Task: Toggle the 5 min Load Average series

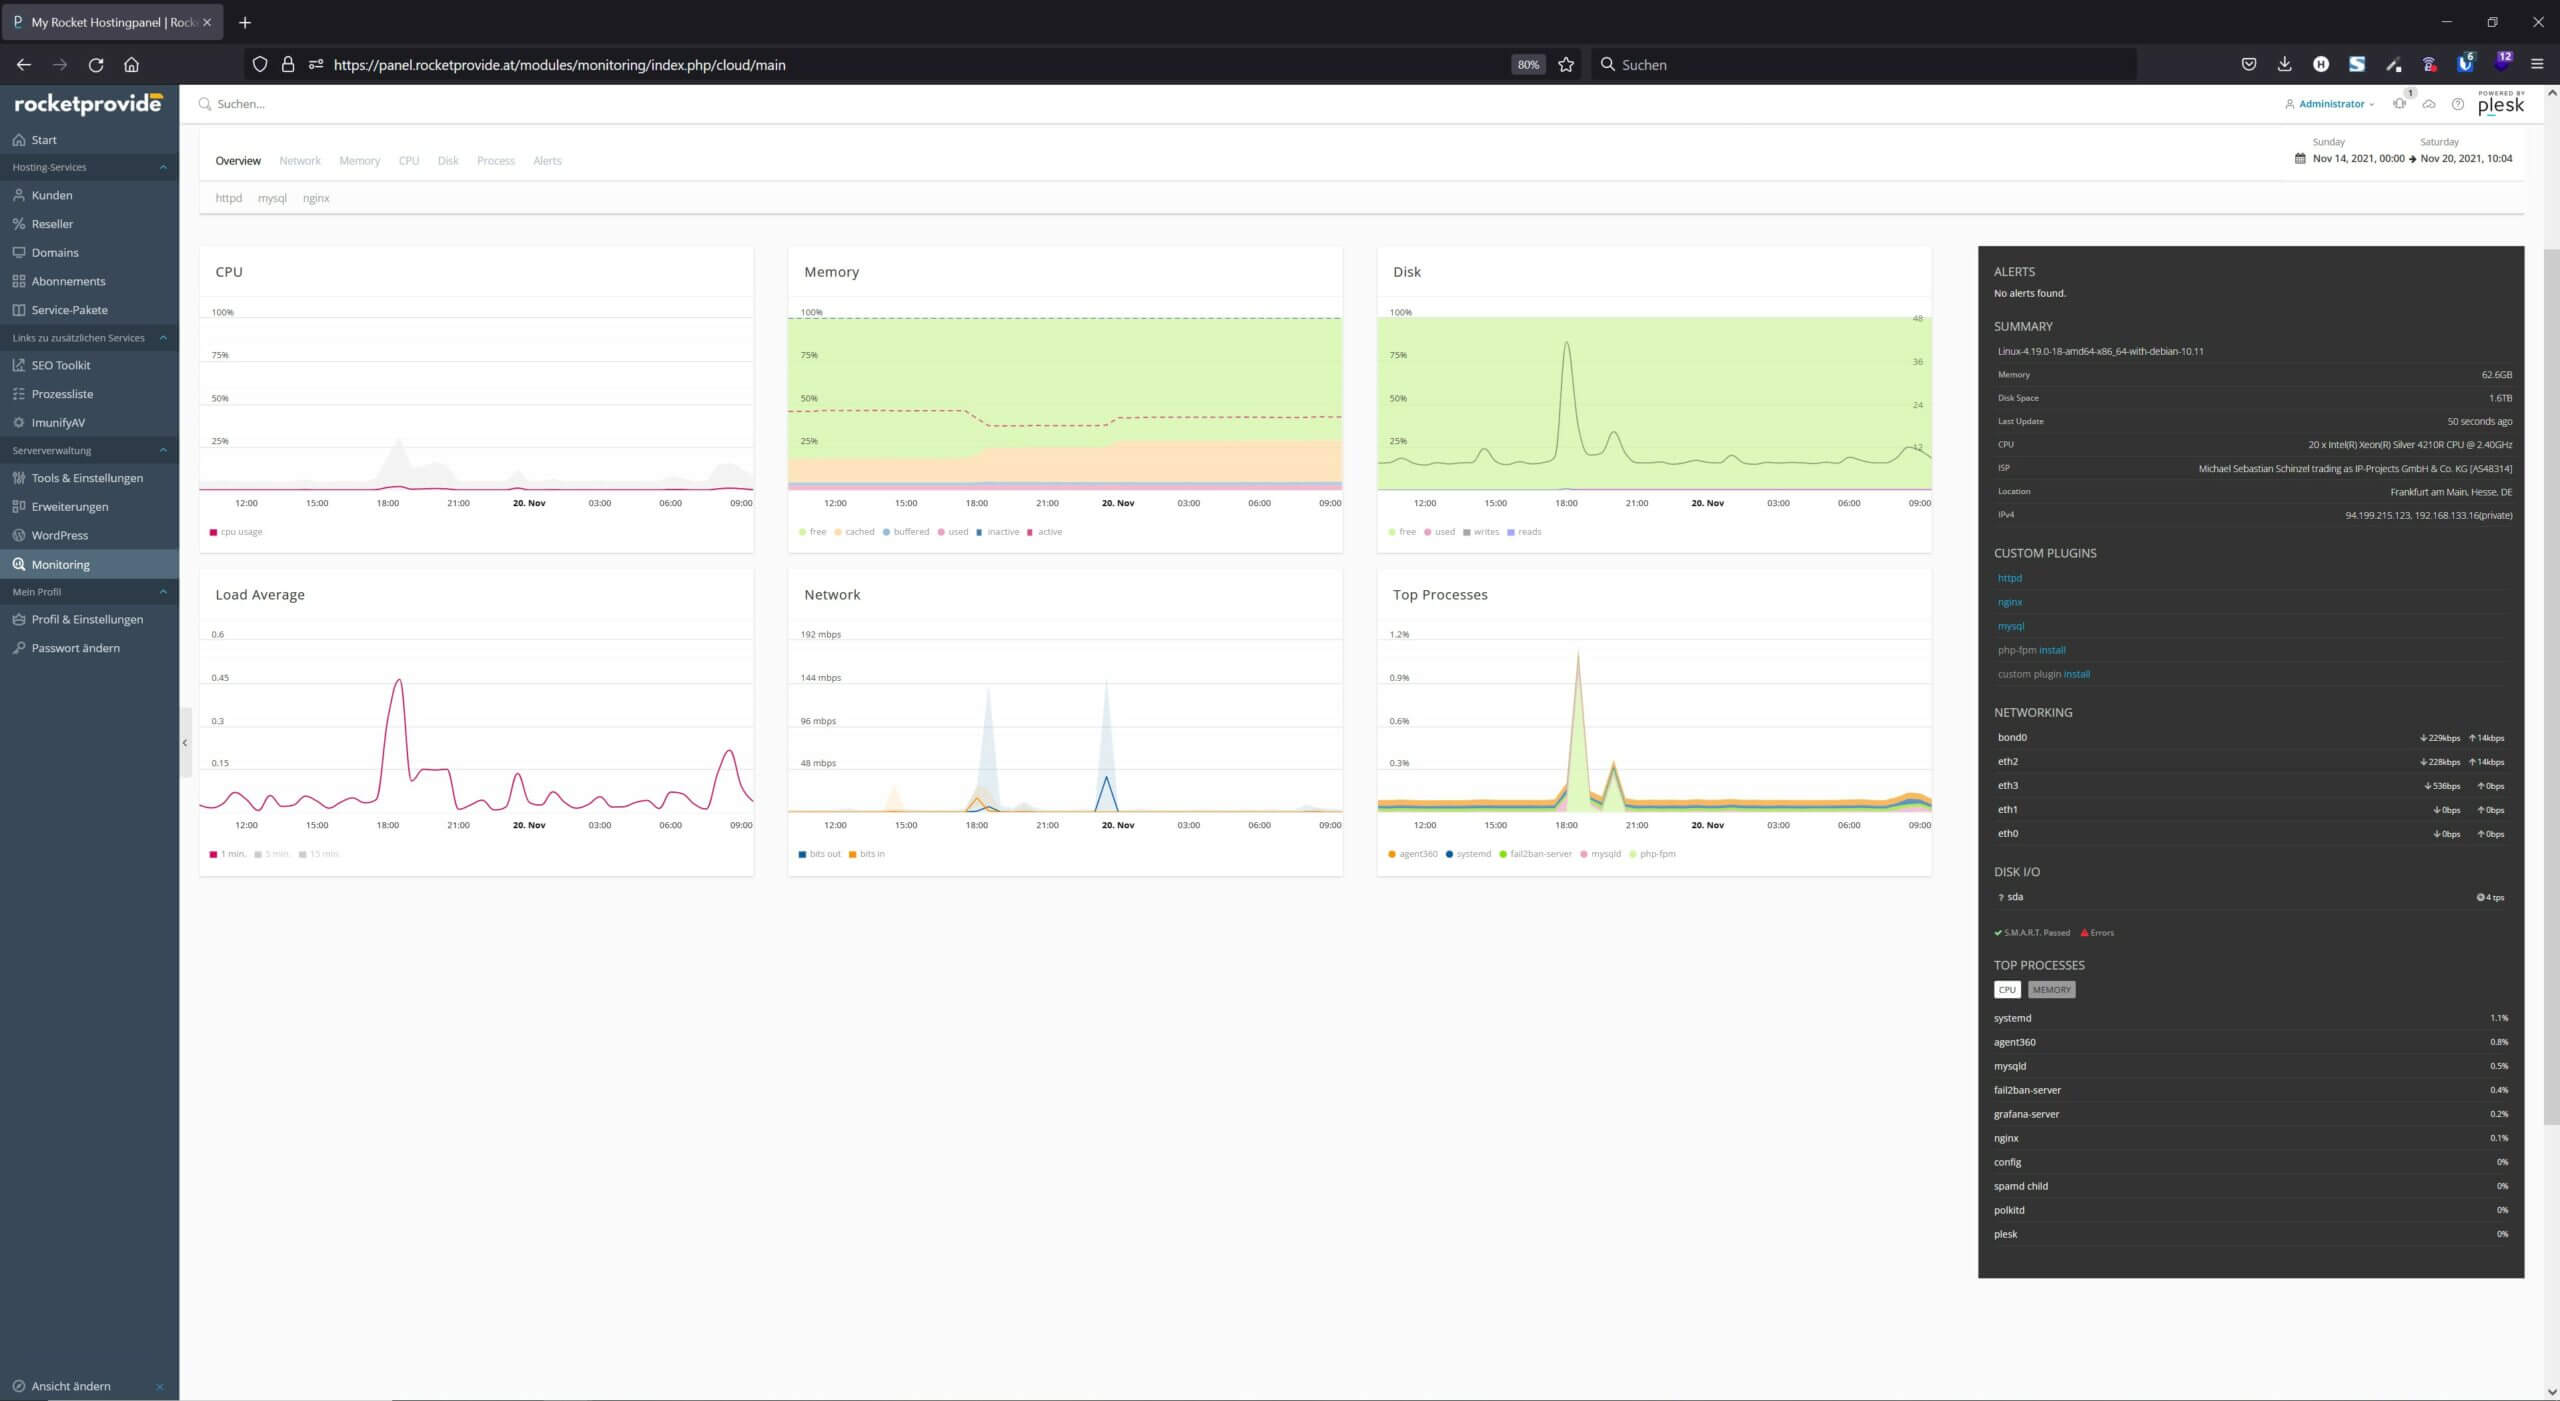Action: click(x=272, y=854)
